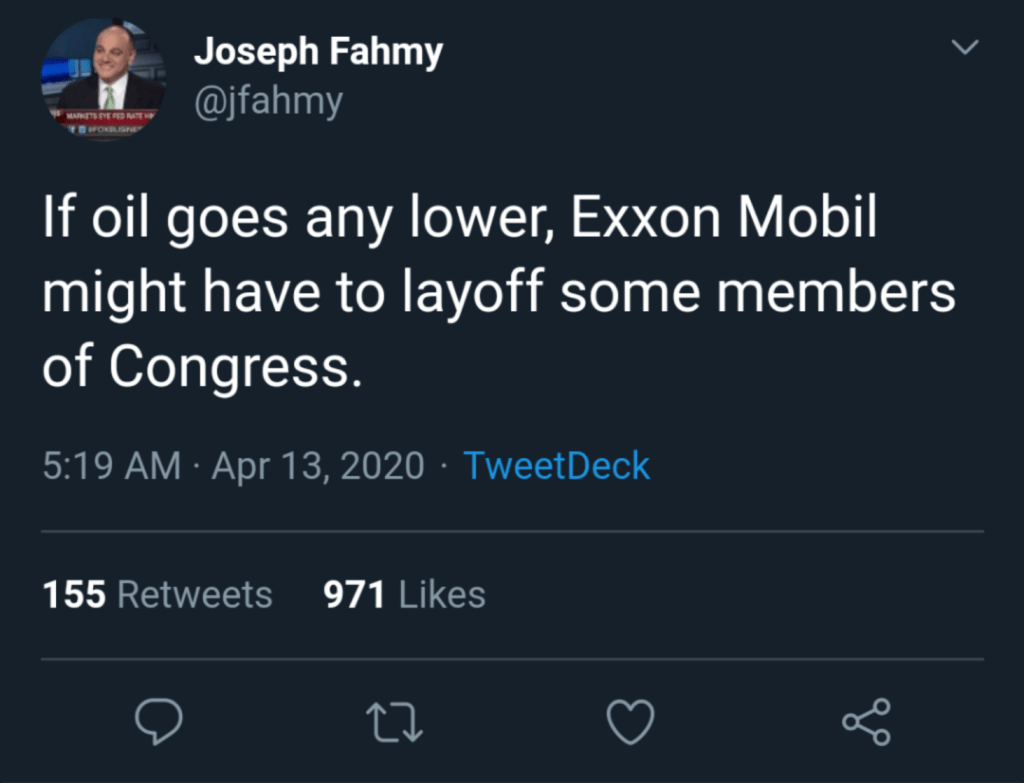Like the tweet with the heart icon
This screenshot has height=783, width=1024.
(631, 721)
